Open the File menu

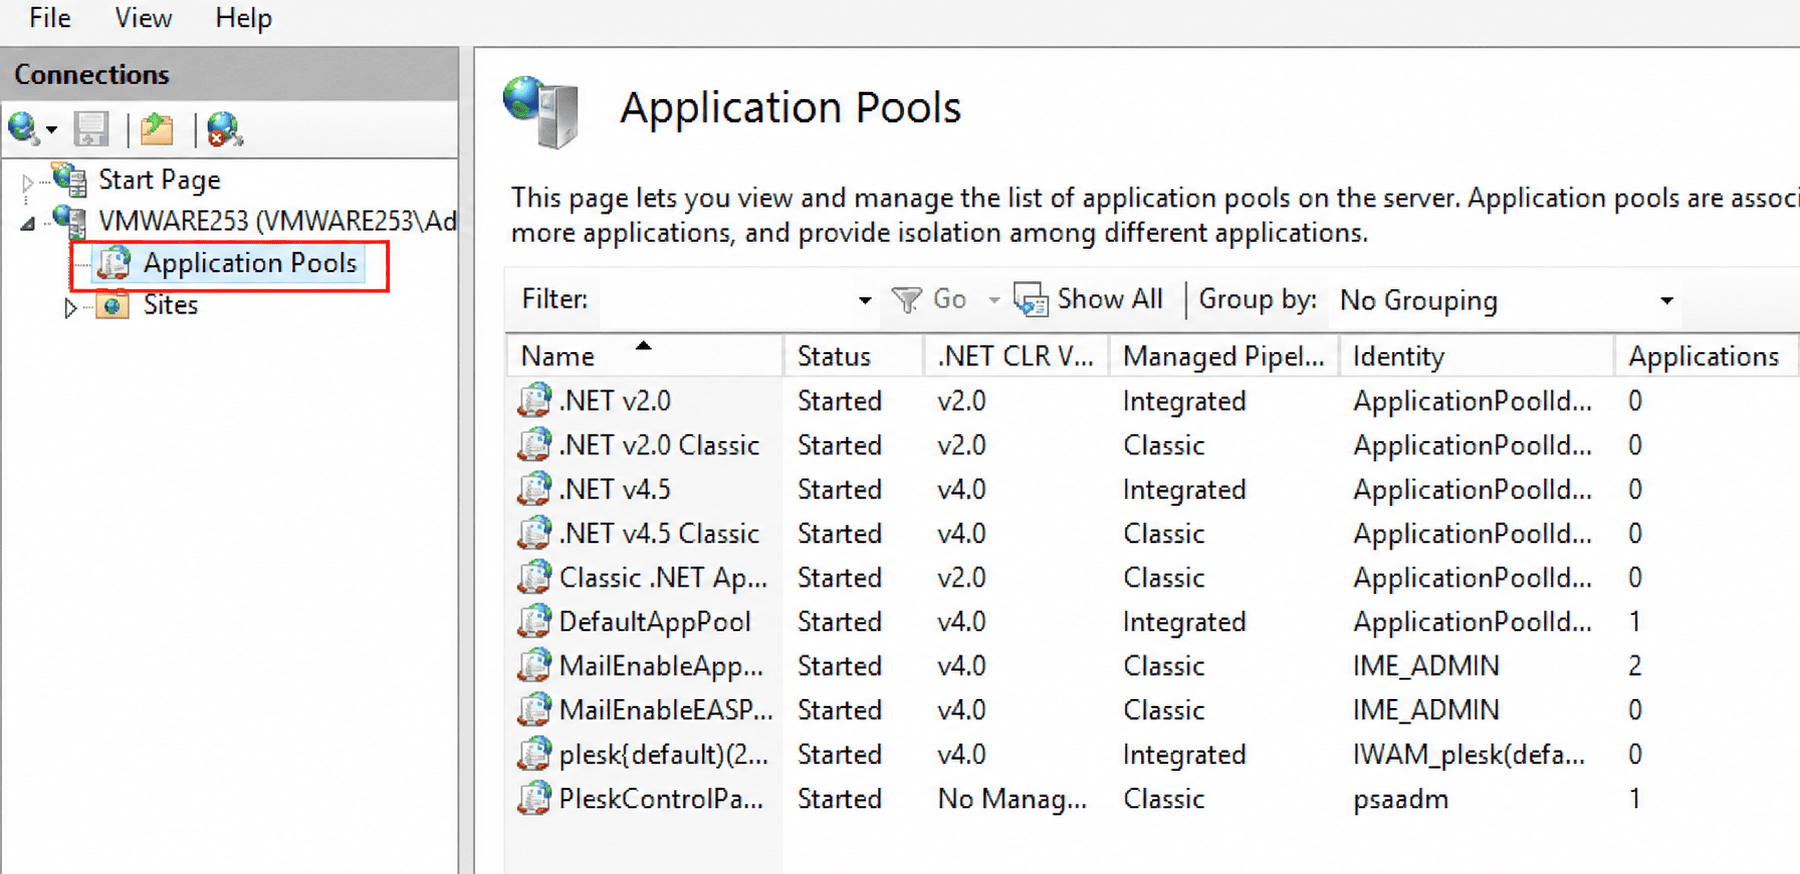point(50,18)
